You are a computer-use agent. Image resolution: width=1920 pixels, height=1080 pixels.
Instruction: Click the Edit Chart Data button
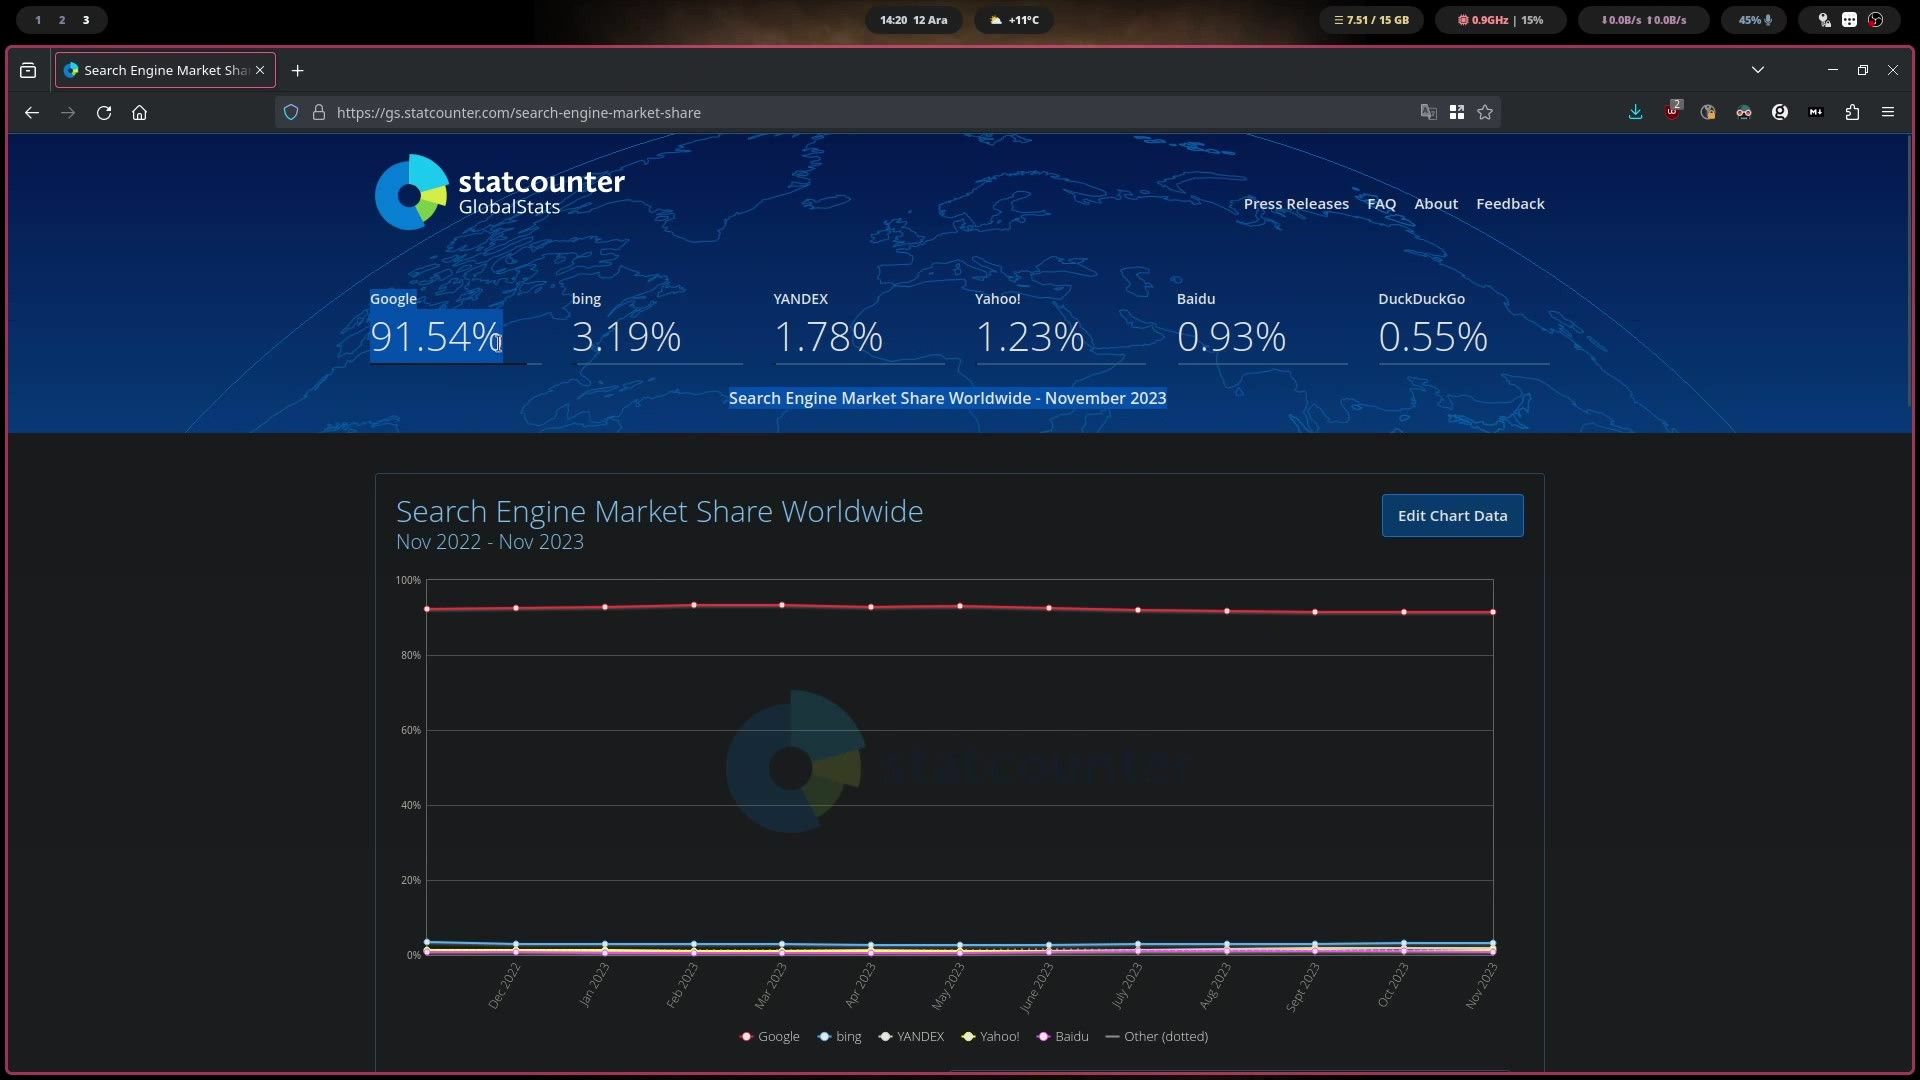[x=1452, y=516]
